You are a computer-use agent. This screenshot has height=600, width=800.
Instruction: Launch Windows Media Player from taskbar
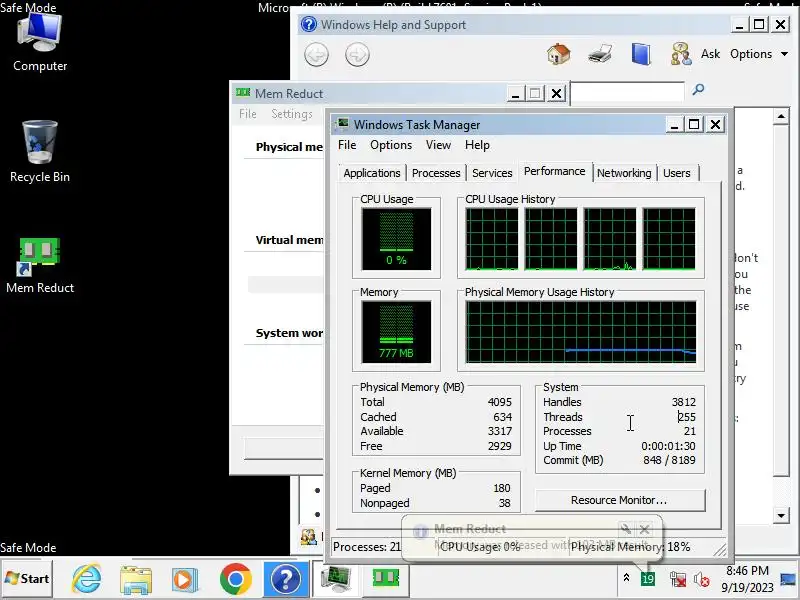click(x=185, y=579)
